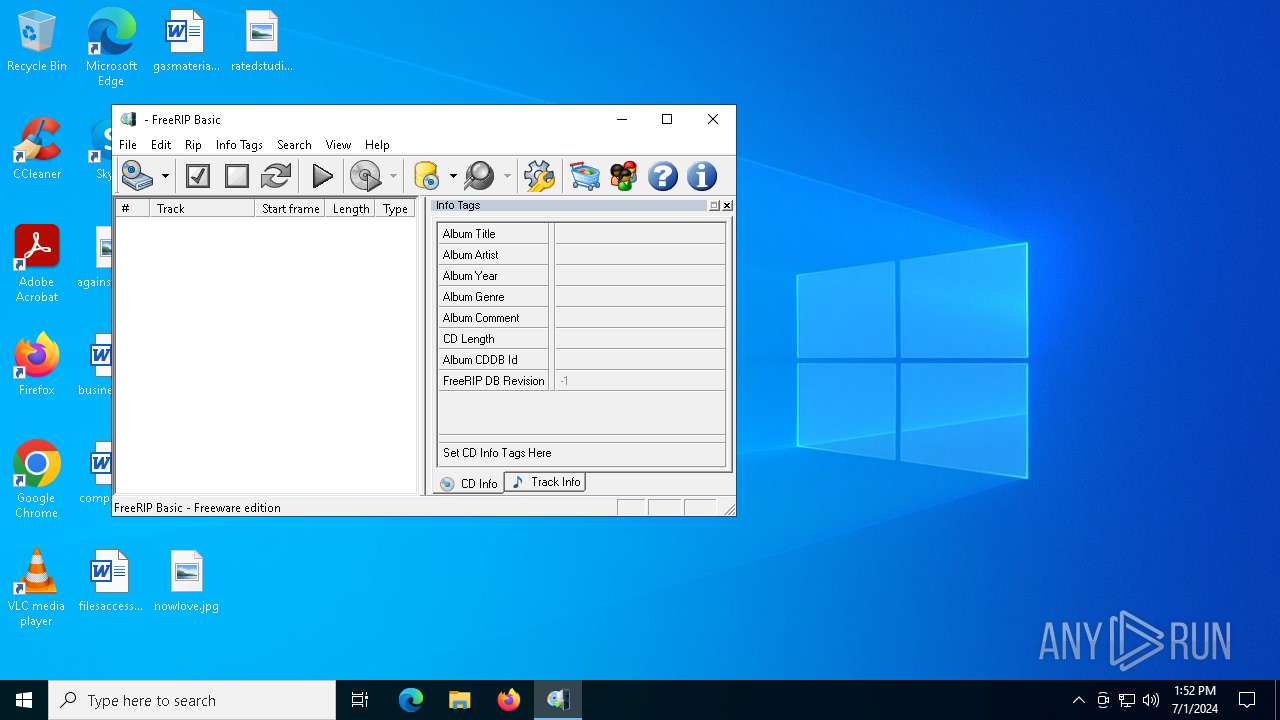Screen dimensions: 1280x720
Task: Click Deselect All Tracks empty box icon
Action: click(x=237, y=176)
